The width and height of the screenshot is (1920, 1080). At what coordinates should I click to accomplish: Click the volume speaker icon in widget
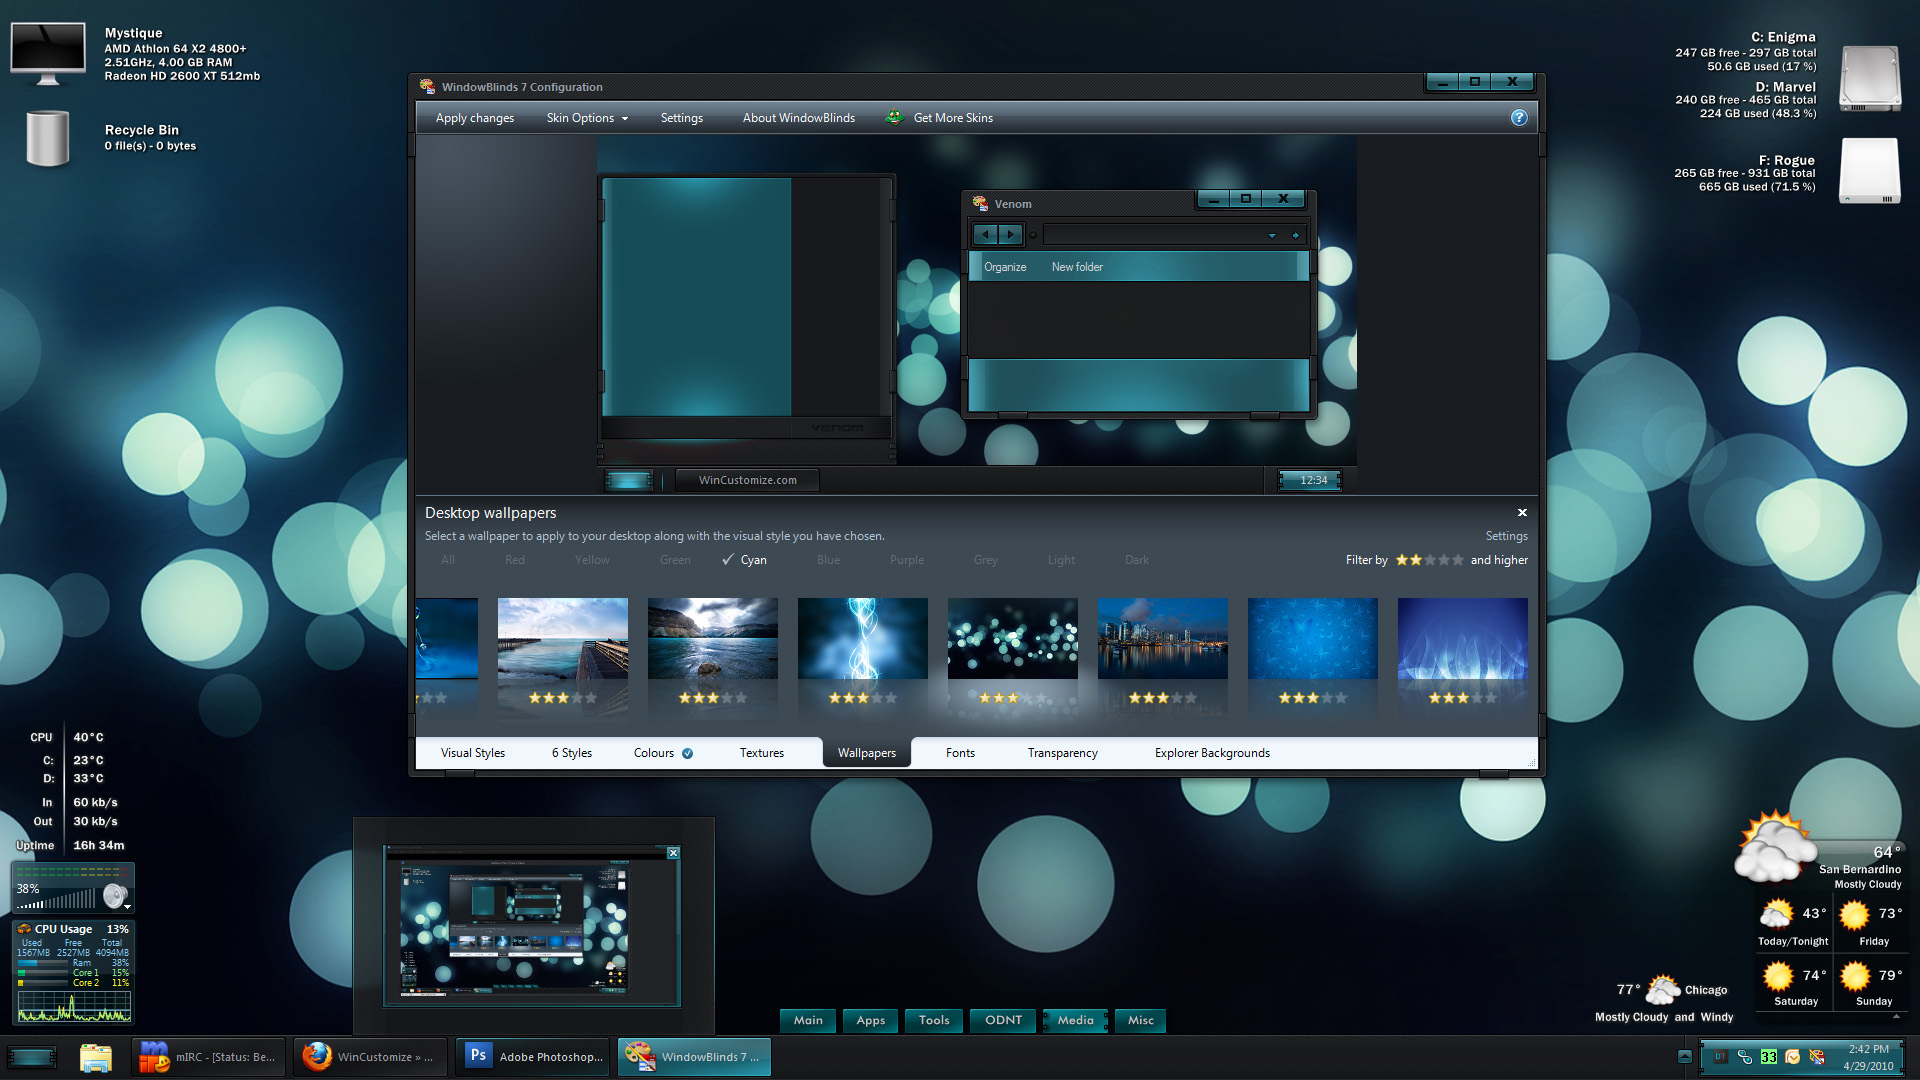coord(115,896)
